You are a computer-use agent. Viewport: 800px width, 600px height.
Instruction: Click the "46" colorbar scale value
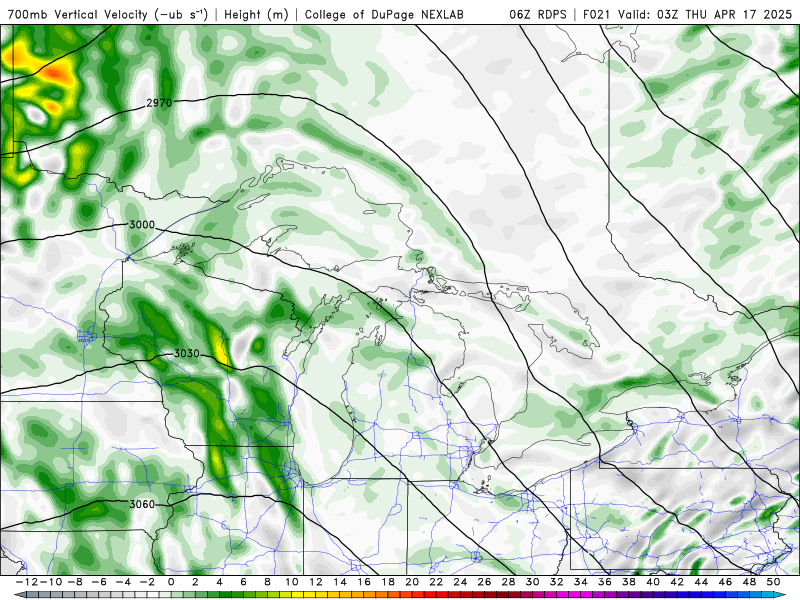(x=726, y=582)
